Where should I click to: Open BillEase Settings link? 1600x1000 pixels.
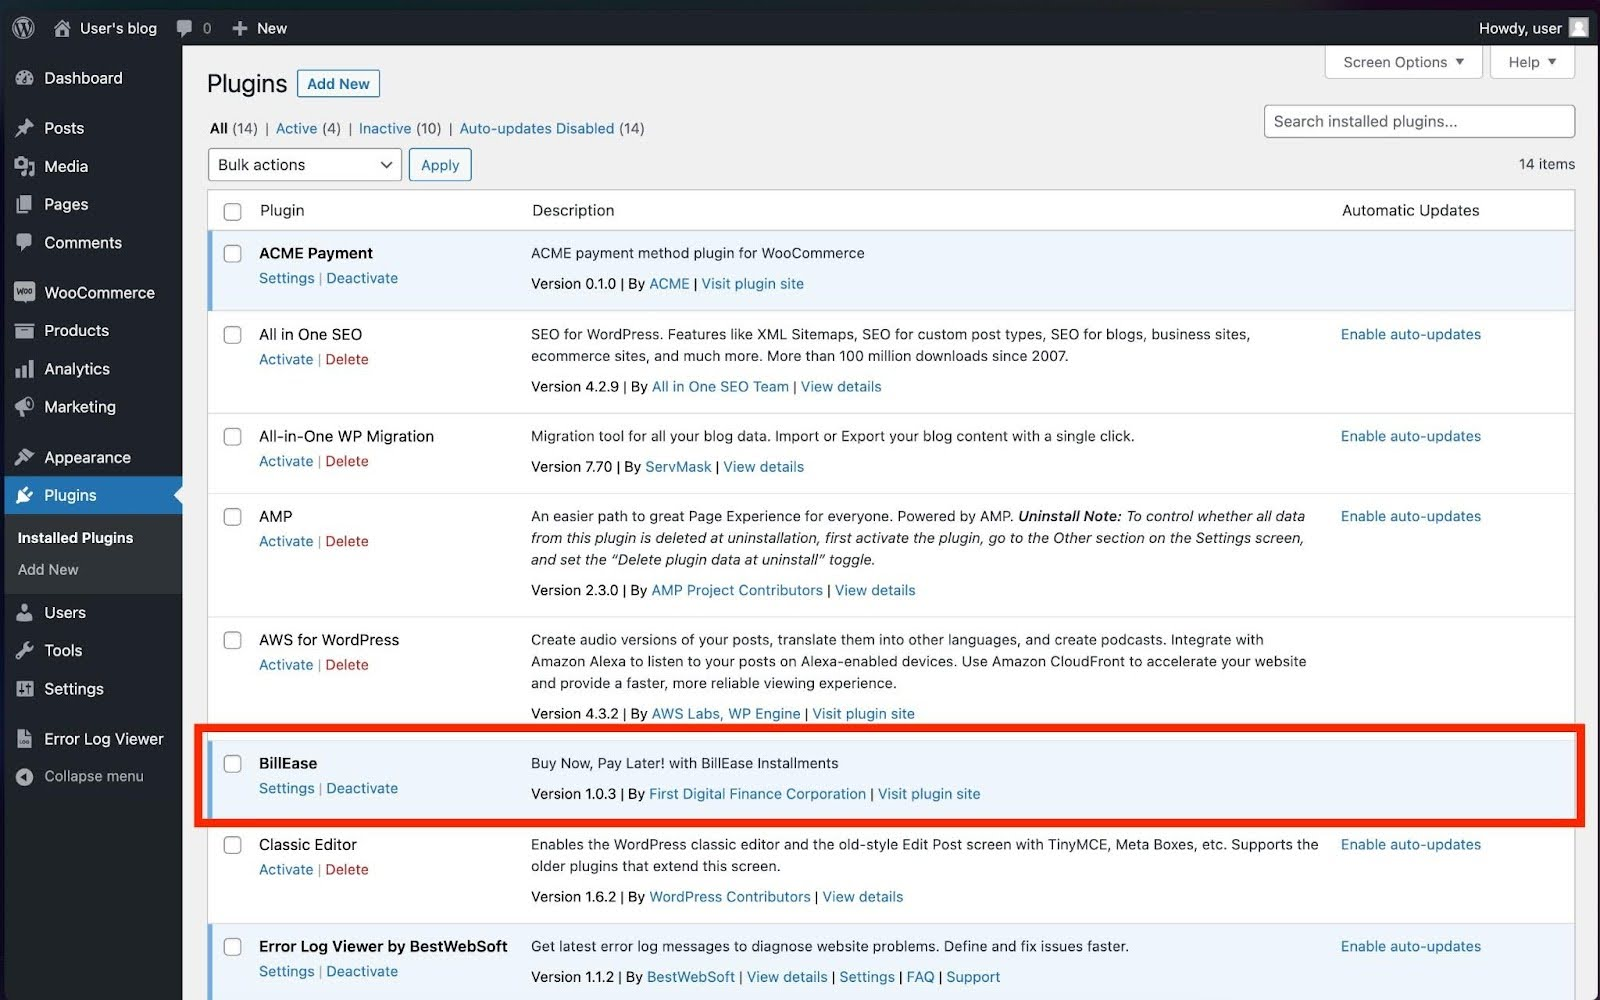(x=286, y=788)
